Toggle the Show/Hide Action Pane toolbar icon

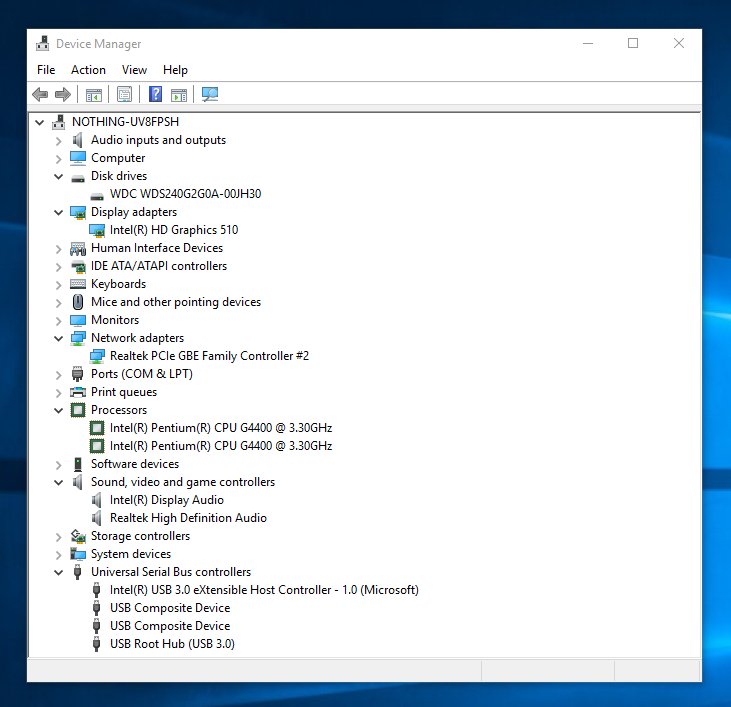tap(178, 94)
